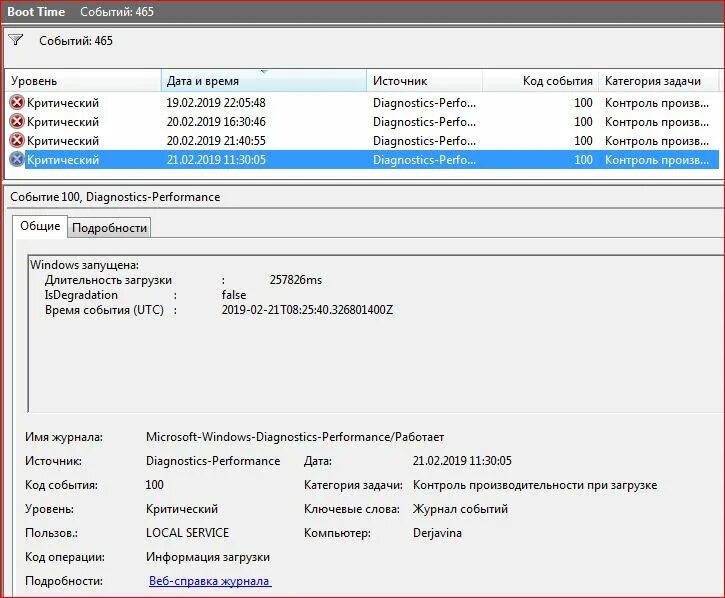Click the Windows запущена: text line
The height and width of the screenshot is (598, 725).
pyautogui.click(x=84, y=265)
